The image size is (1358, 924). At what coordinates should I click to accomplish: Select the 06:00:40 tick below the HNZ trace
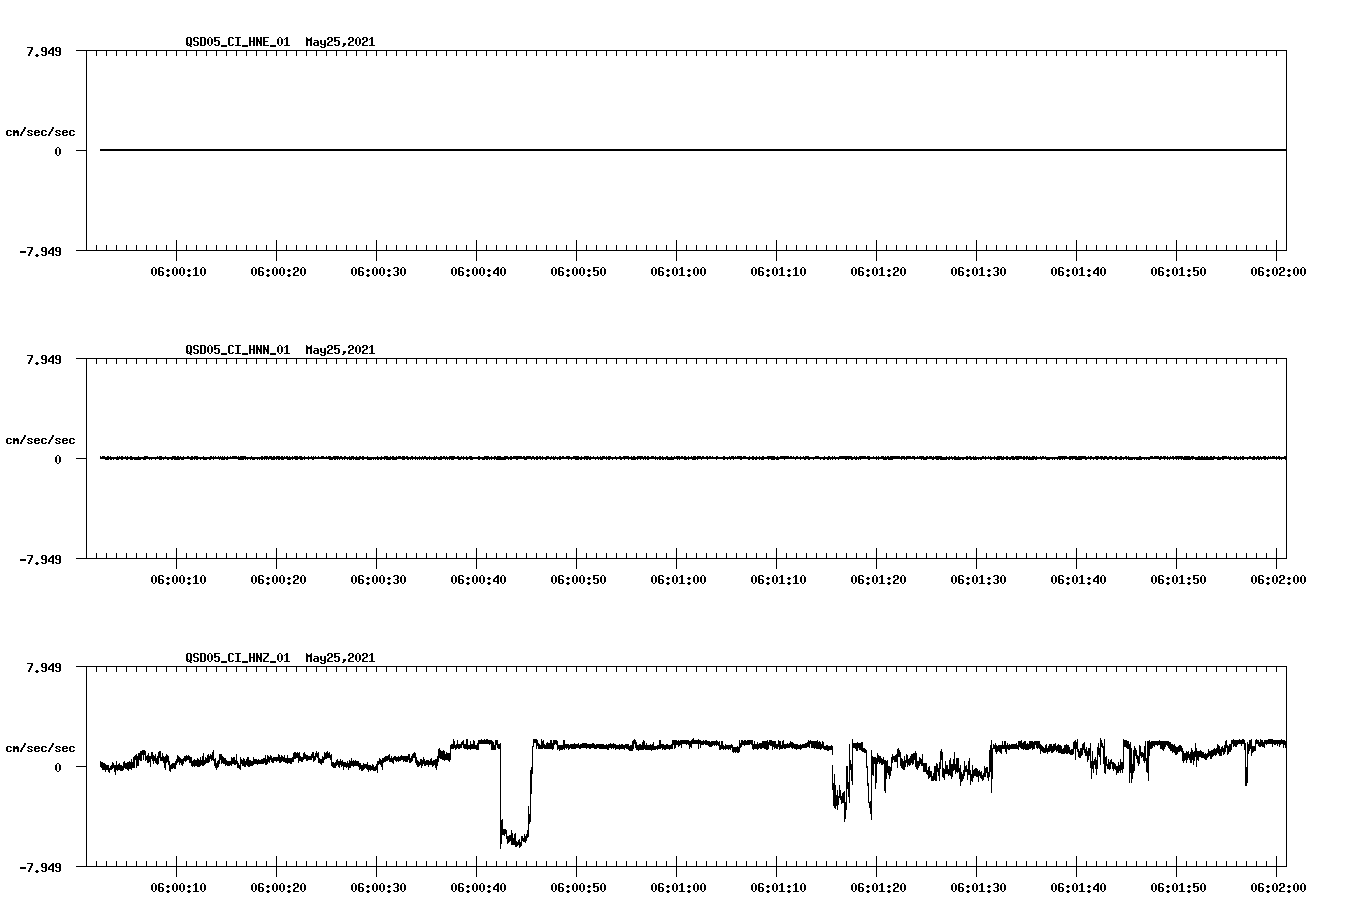click(479, 886)
